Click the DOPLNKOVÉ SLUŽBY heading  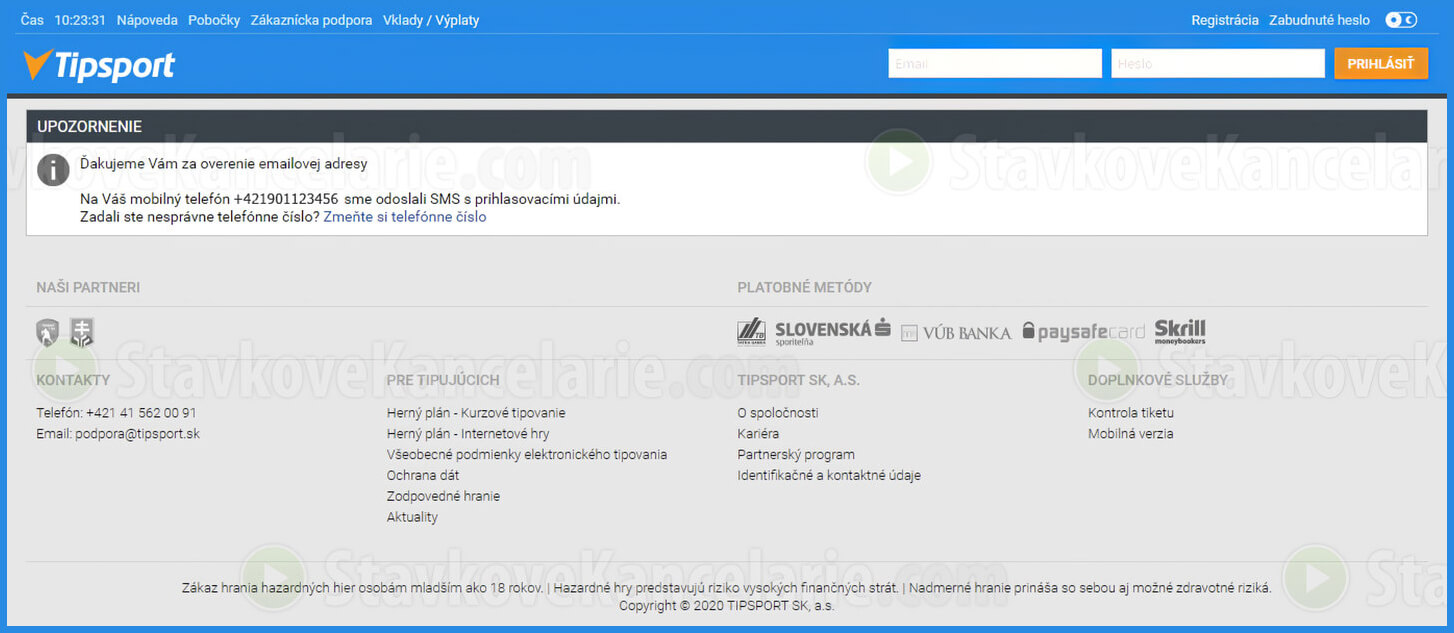point(1158,381)
